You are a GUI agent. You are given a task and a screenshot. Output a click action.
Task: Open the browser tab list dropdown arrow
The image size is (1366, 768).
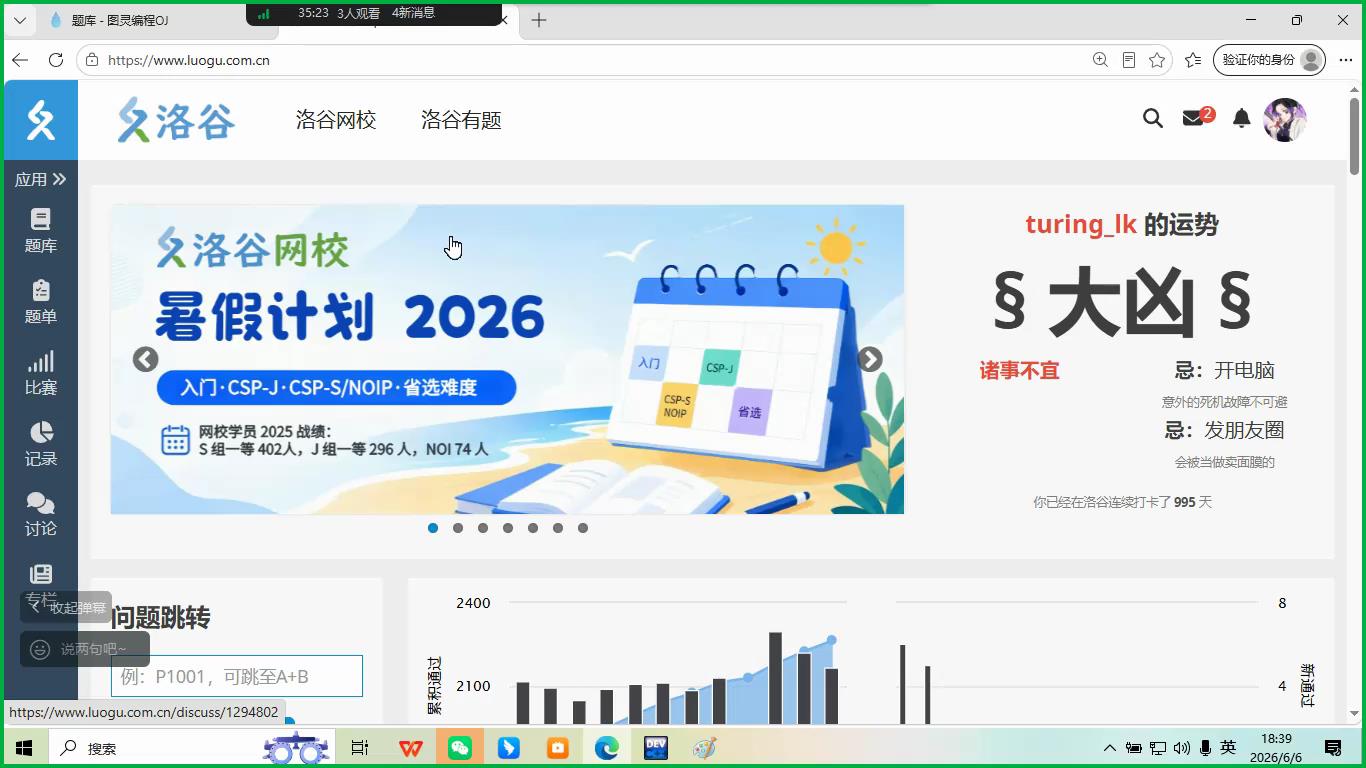coord(19,20)
